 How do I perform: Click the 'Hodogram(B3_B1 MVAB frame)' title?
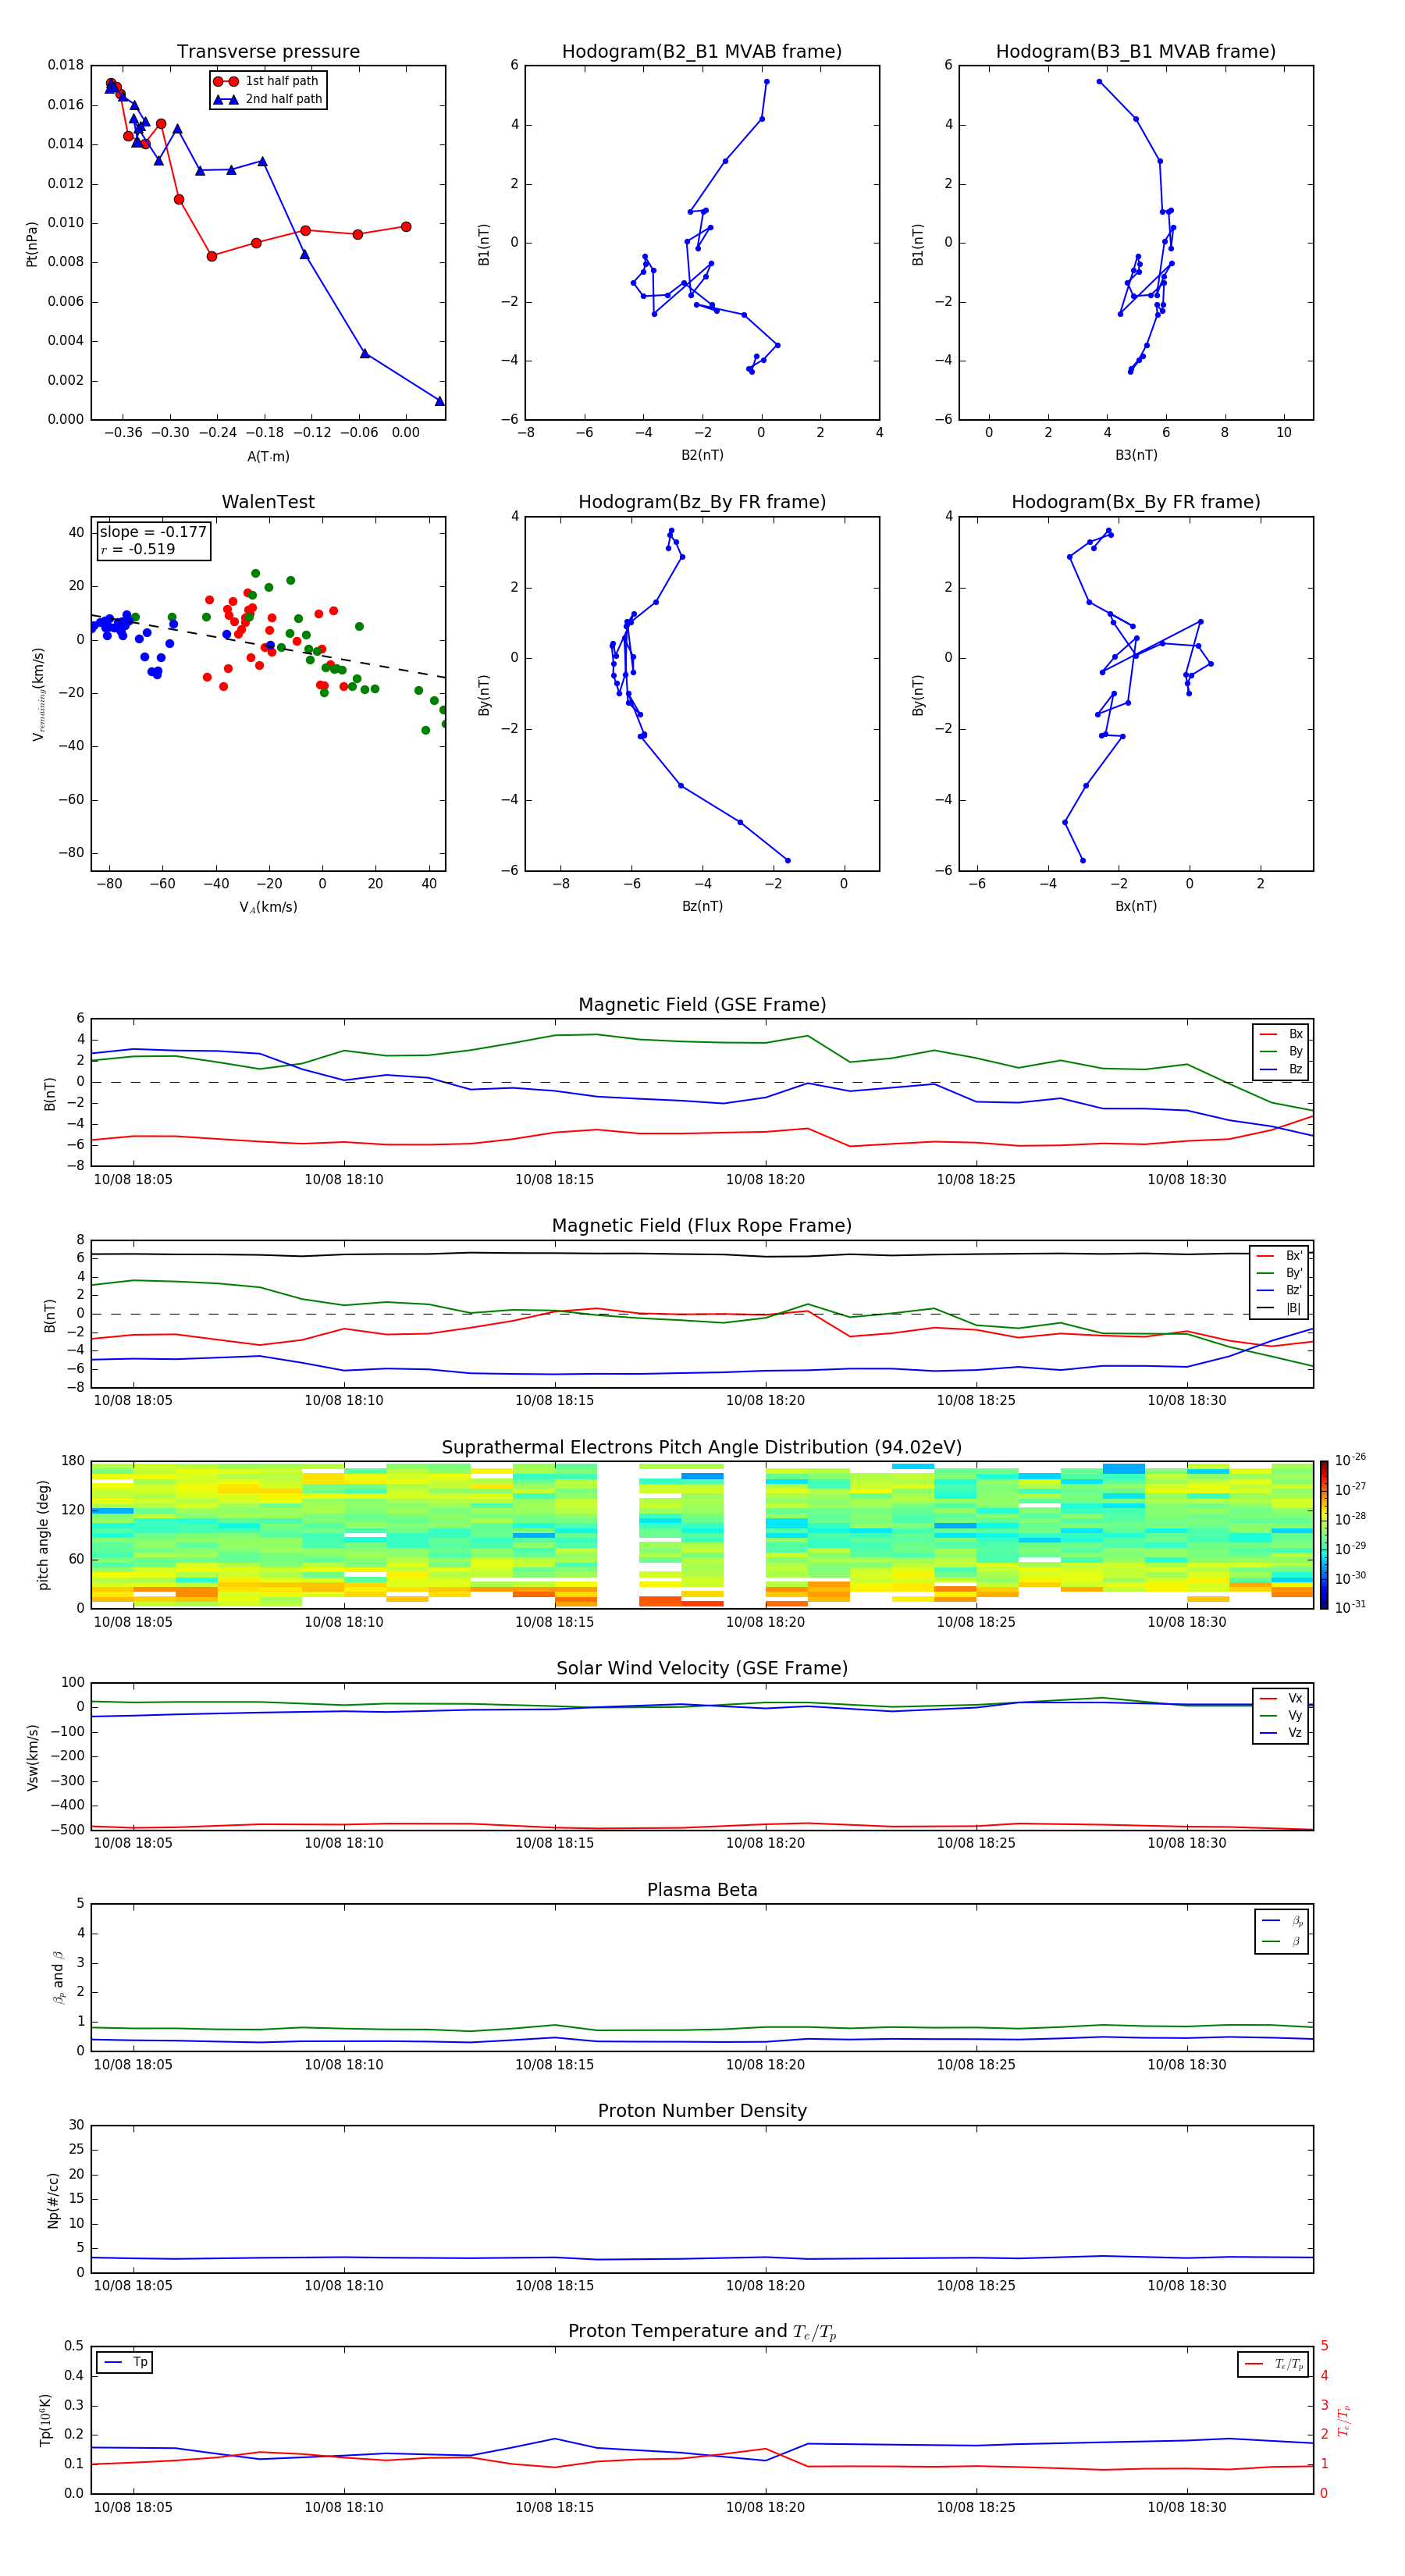click(x=1136, y=52)
